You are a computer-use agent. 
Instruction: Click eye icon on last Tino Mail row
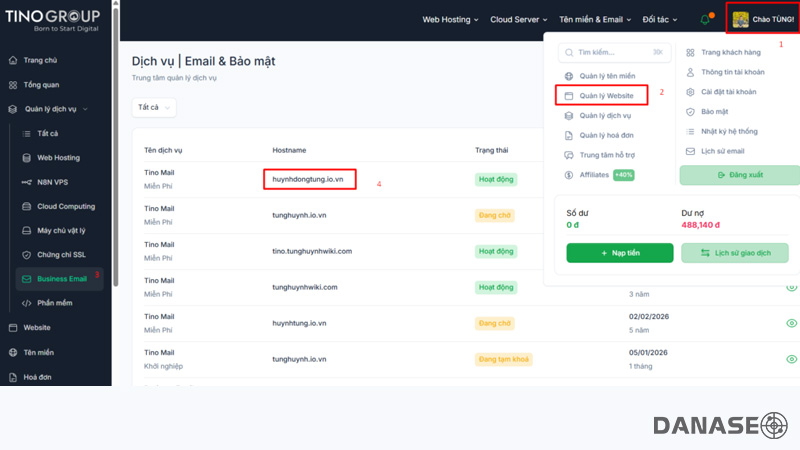pos(791,359)
